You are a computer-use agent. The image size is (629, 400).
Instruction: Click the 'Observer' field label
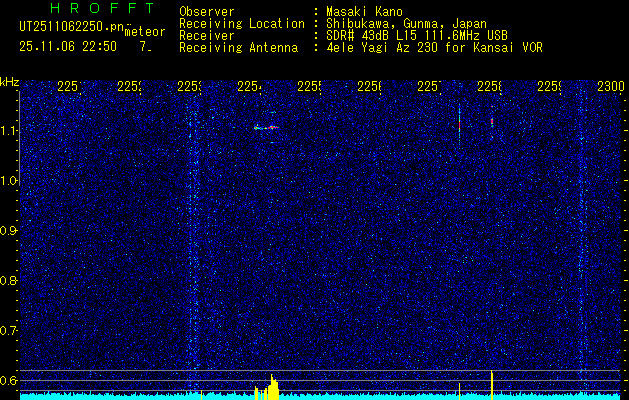click(207, 12)
